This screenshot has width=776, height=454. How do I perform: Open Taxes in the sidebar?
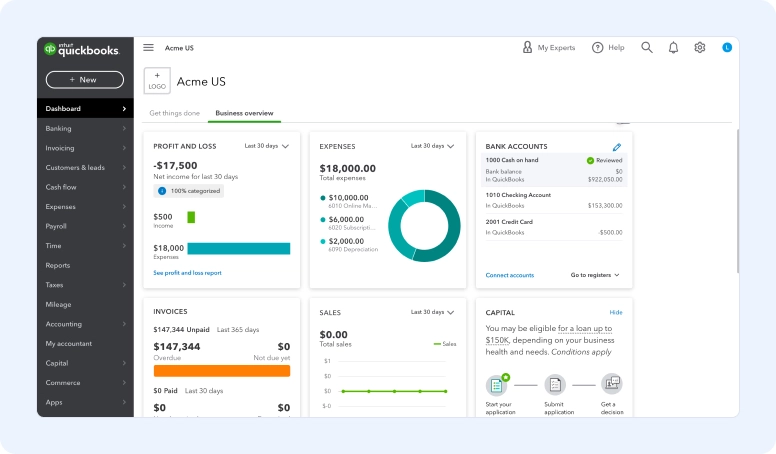[x=85, y=285]
